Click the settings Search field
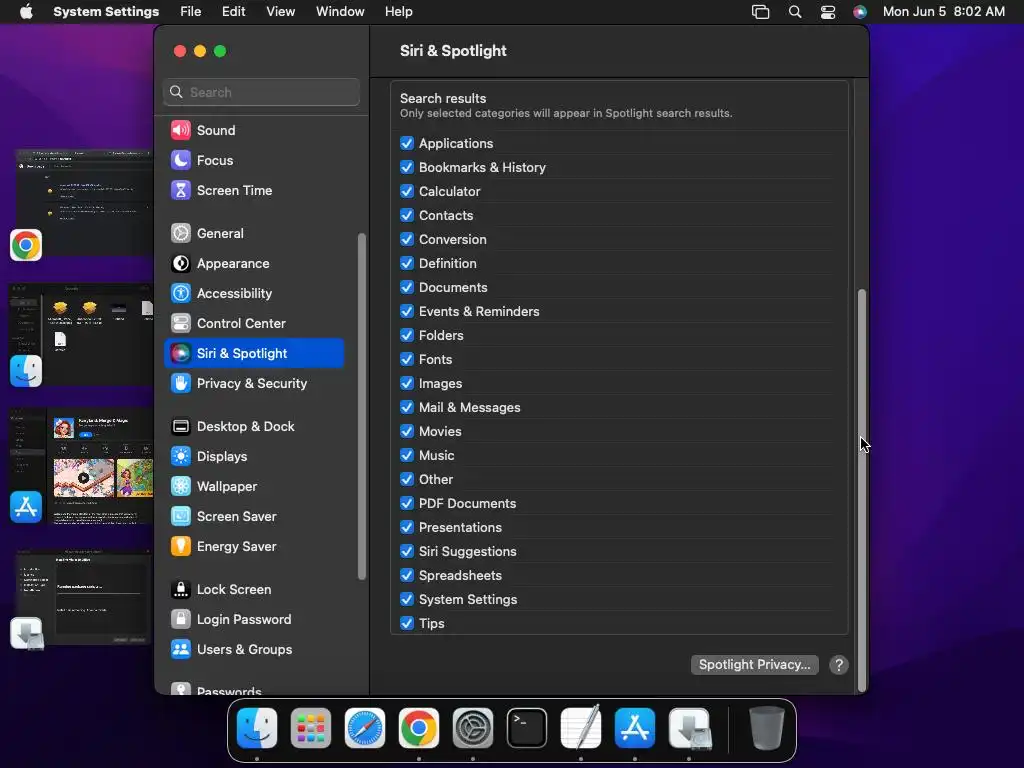1024x768 pixels. pos(261,92)
